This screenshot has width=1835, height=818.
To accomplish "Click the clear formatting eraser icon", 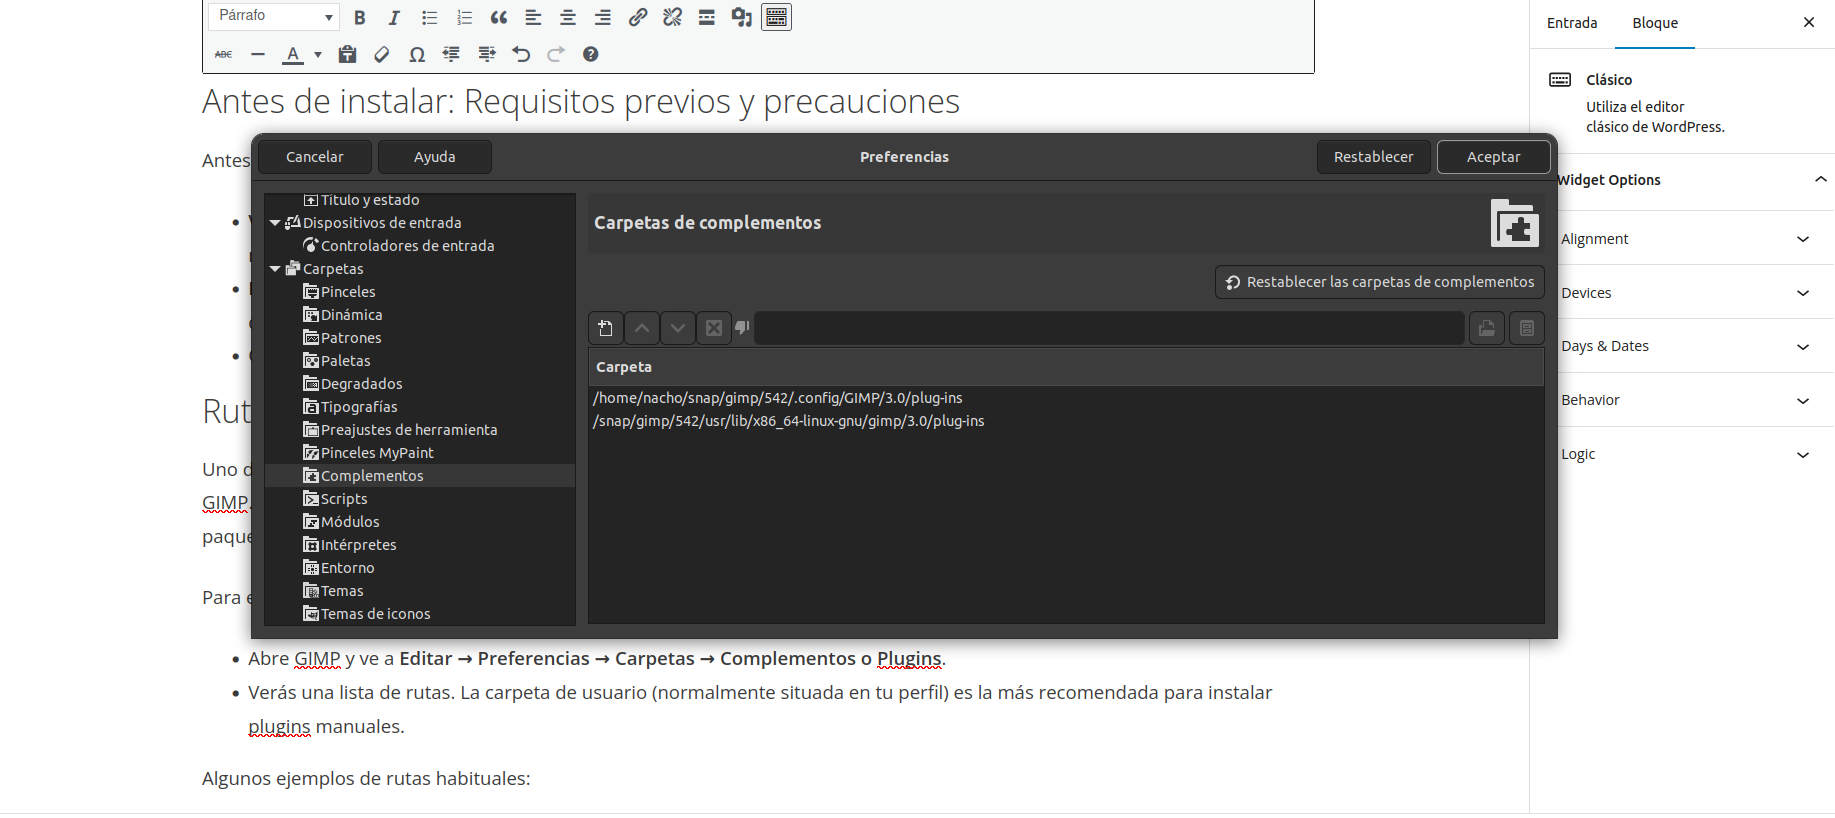I will click(382, 54).
